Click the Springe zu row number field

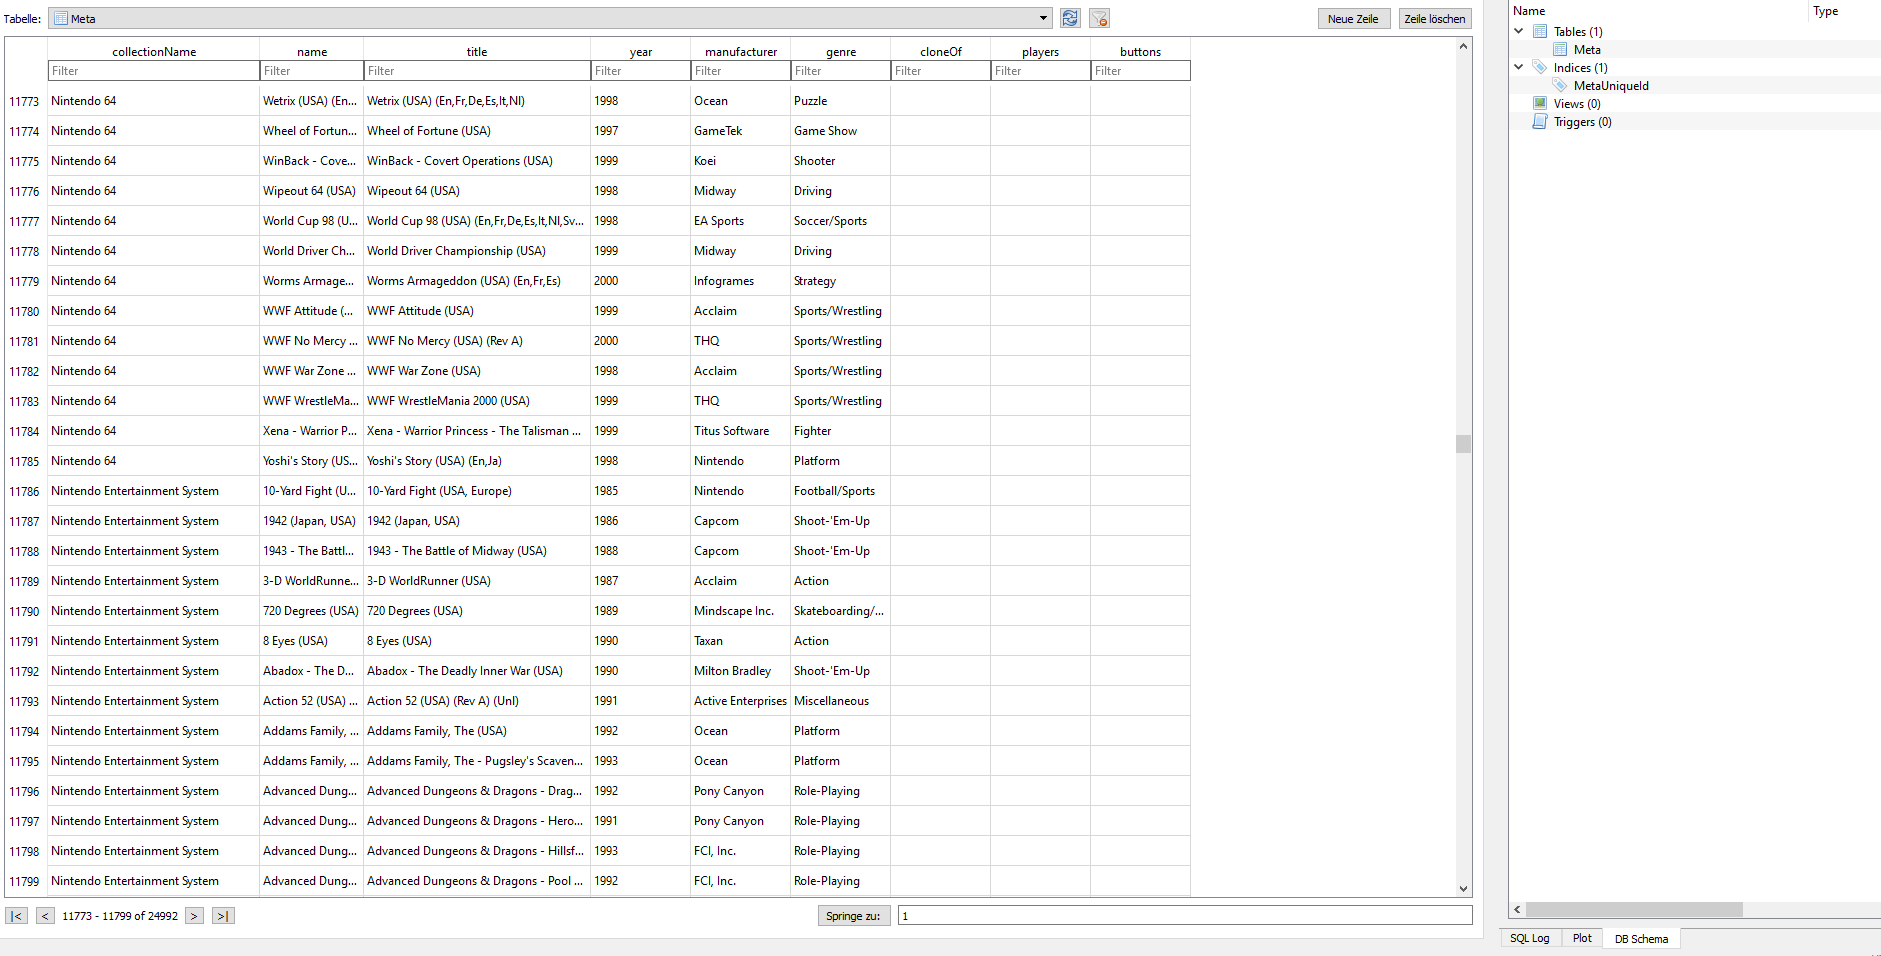[x=1185, y=916]
